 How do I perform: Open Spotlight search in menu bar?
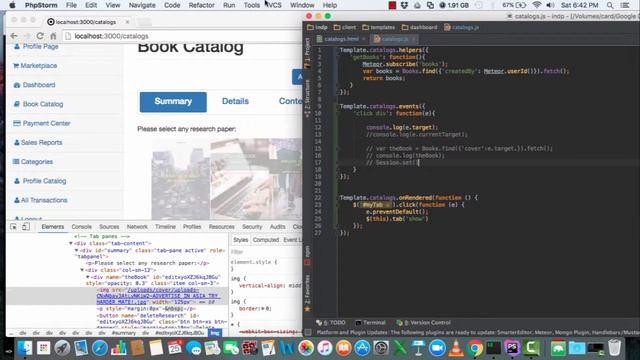coord(610,5)
